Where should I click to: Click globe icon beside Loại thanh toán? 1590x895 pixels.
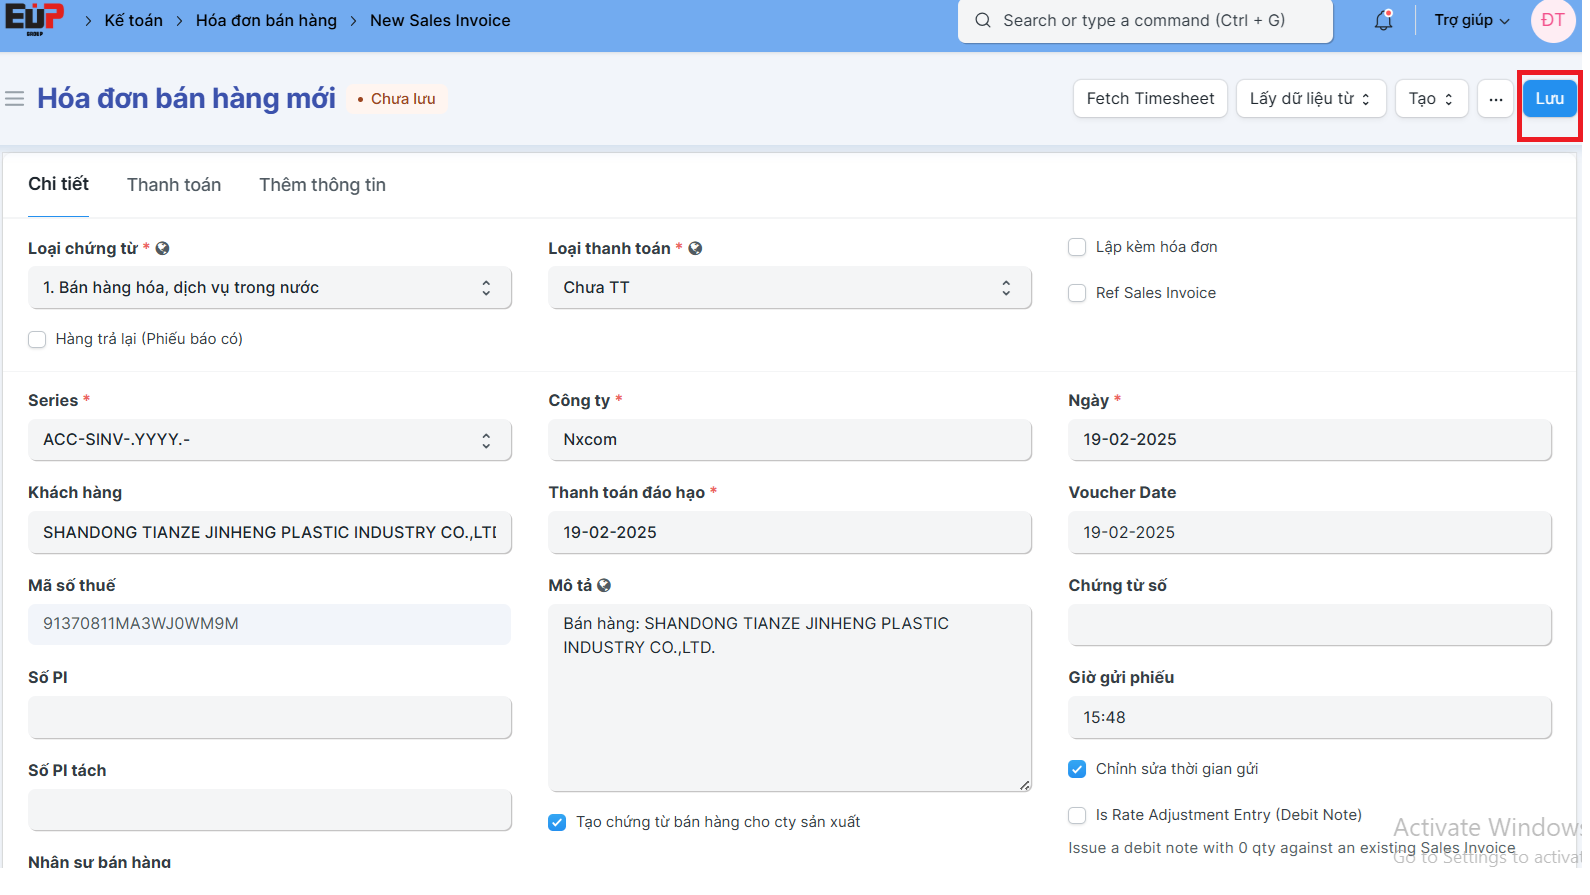(x=696, y=249)
